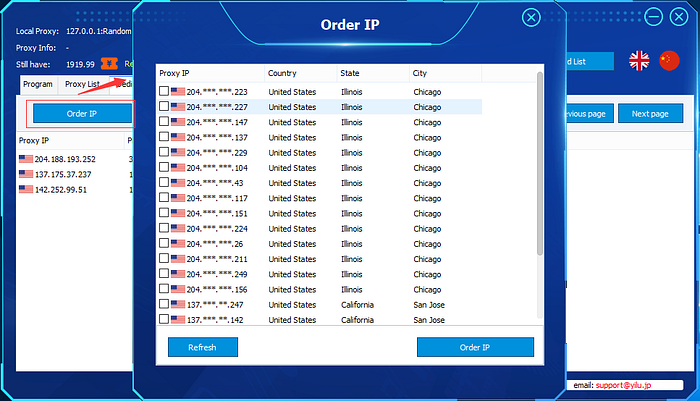Check the box for IP ending .223
This screenshot has height=401, width=700.
[164, 91]
